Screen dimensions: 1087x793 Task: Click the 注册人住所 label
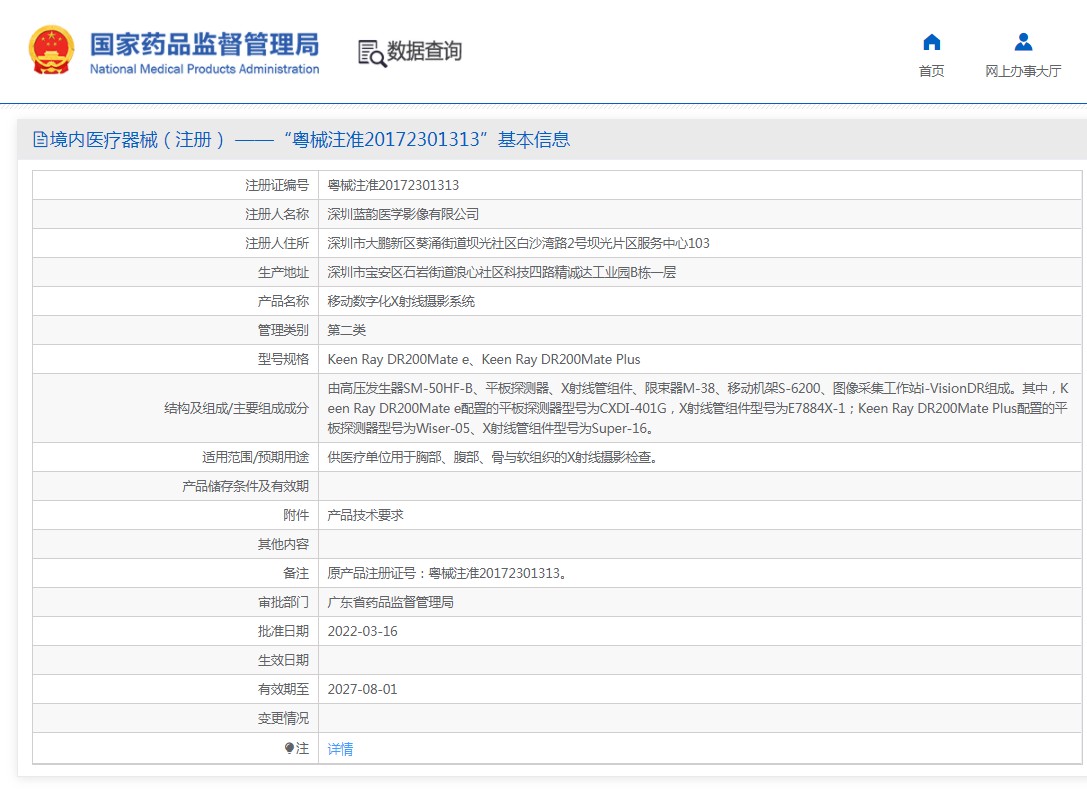coord(277,243)
